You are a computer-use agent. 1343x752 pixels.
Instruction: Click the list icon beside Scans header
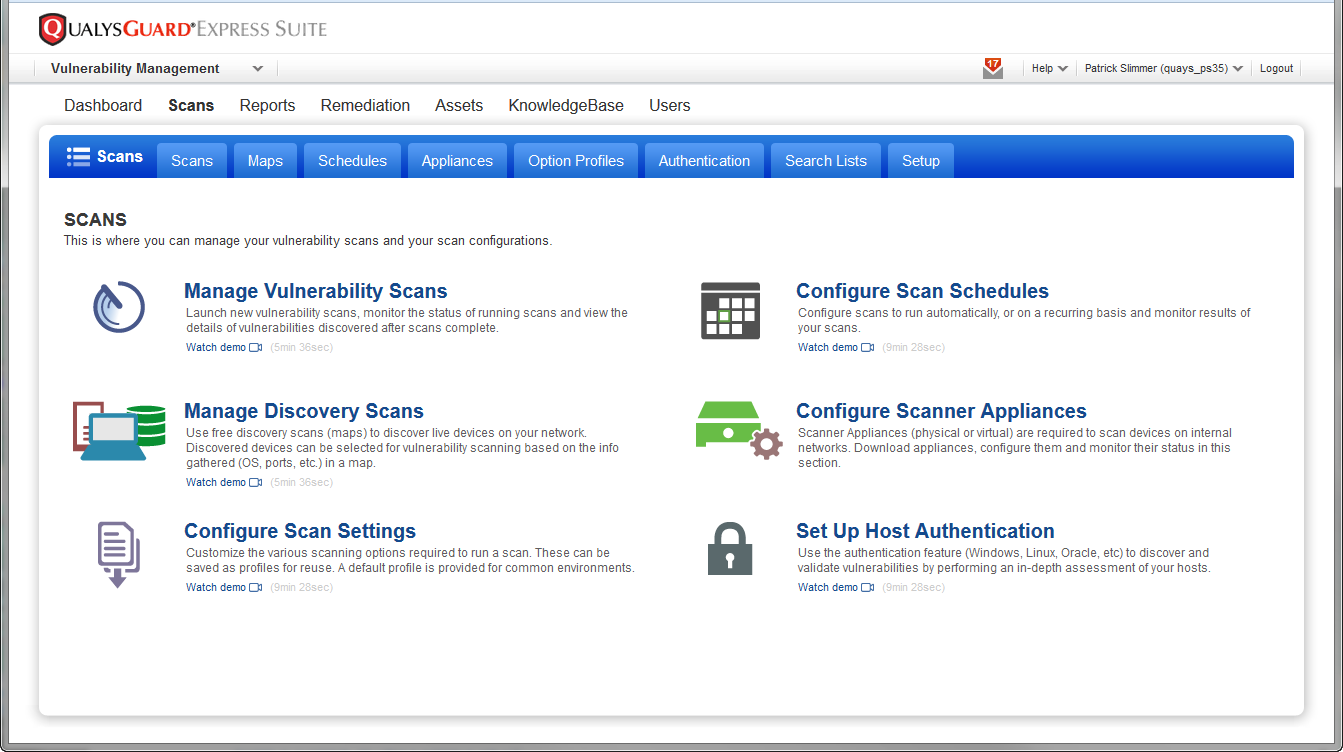(x=78, y=156)
